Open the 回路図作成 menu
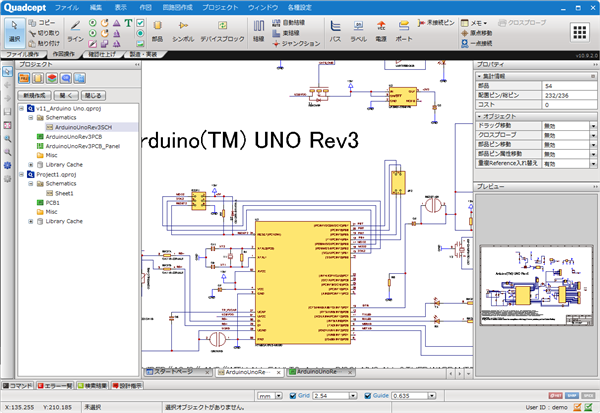This screenshot has height=413, width=600. tap(178, 7)
